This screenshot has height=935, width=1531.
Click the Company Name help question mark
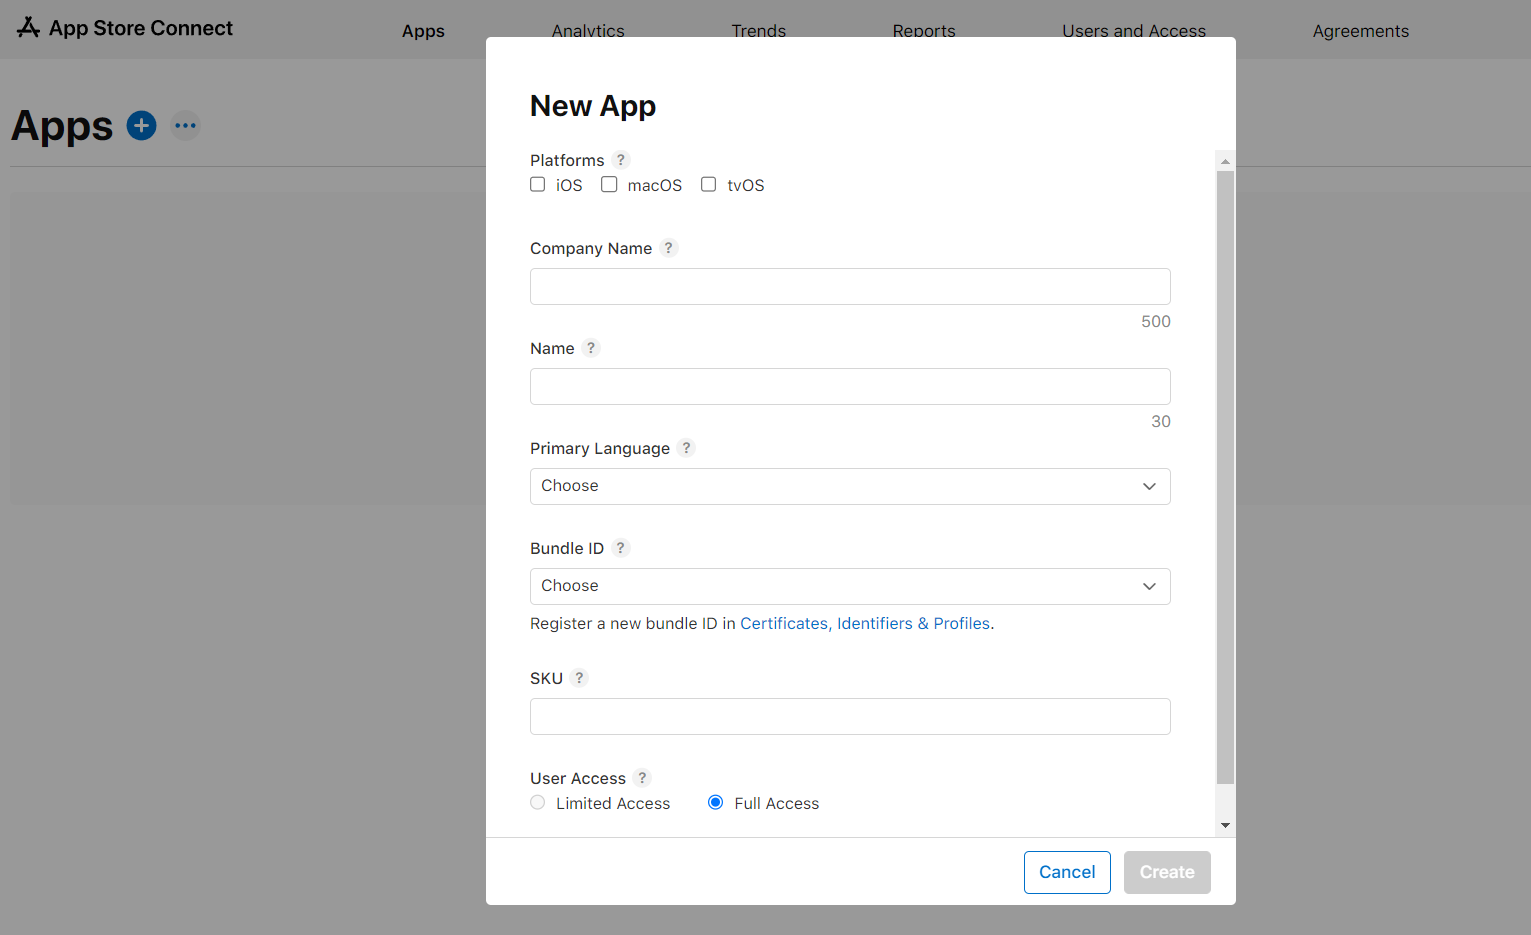coord(669,248)
